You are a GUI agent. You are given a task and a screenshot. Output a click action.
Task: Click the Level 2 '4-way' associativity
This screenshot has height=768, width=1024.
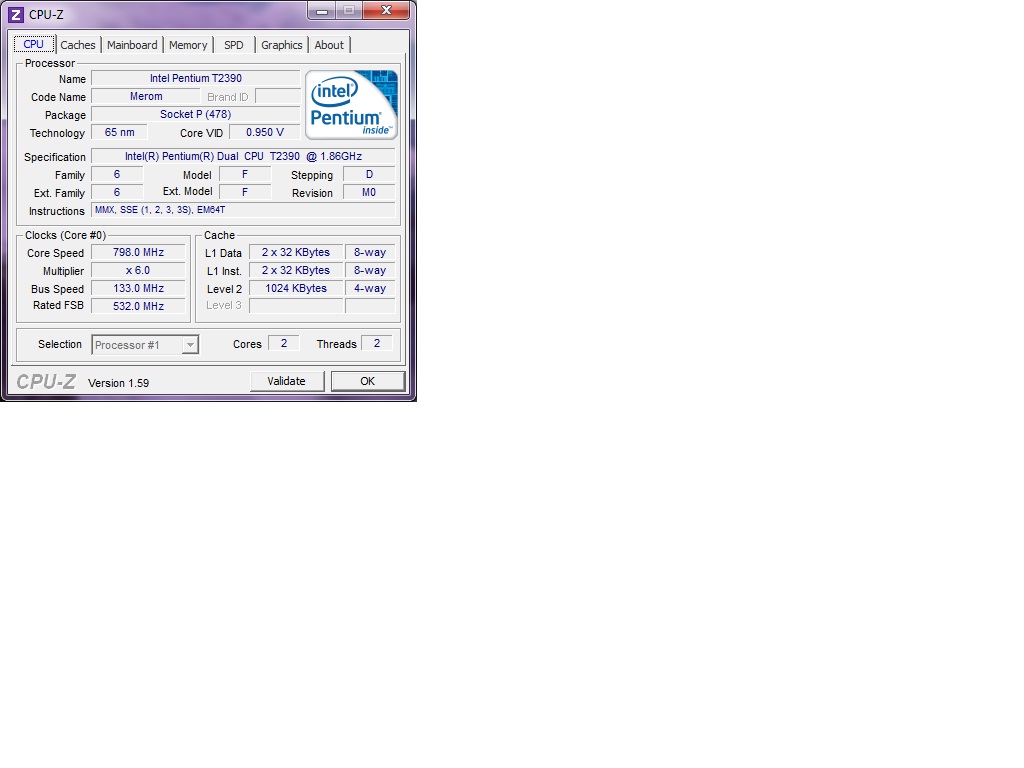click(370, 288)
